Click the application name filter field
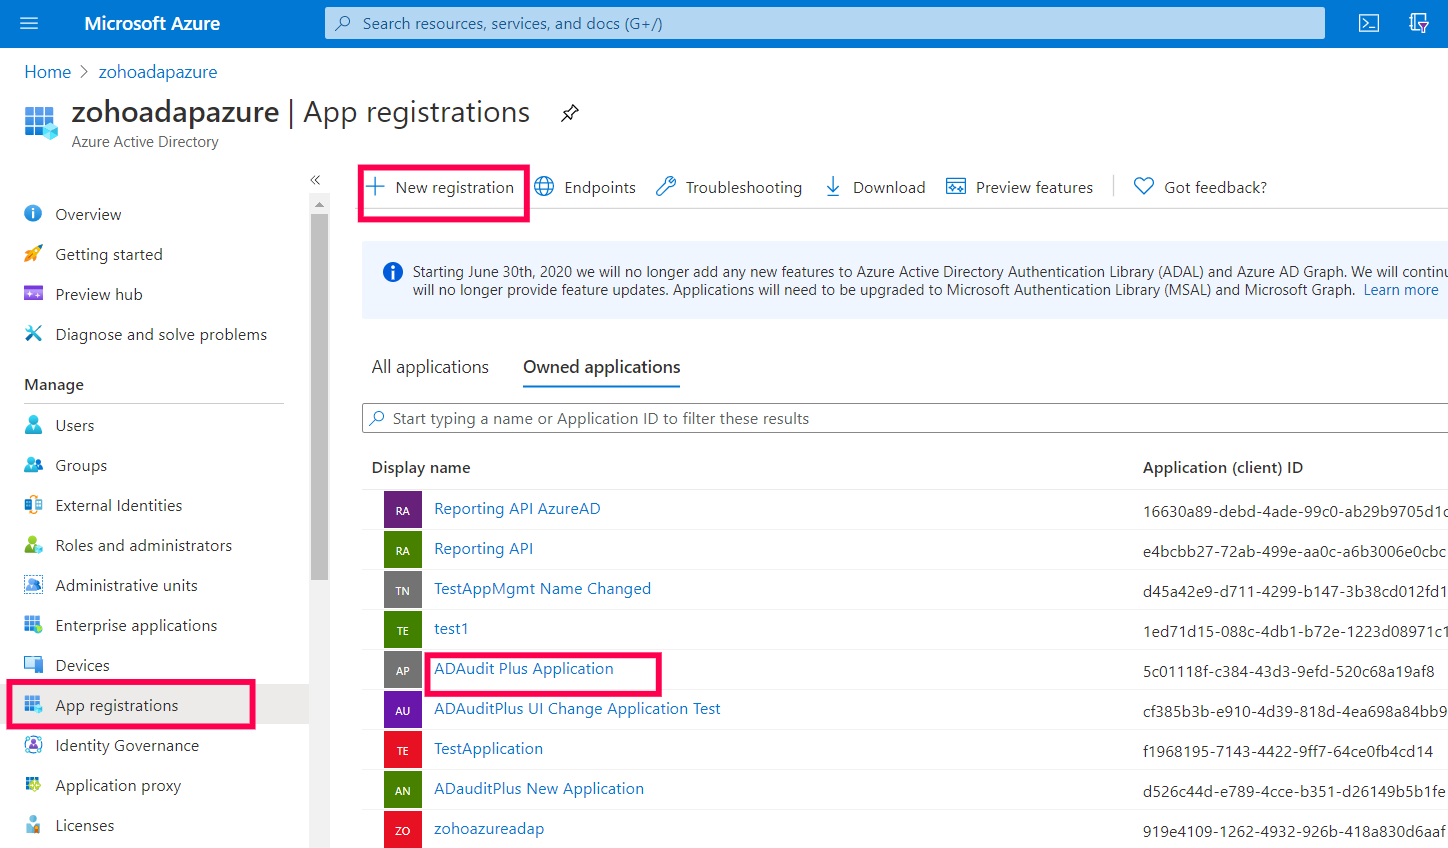This screenshot has width=1448, height=848. [700, 418]
